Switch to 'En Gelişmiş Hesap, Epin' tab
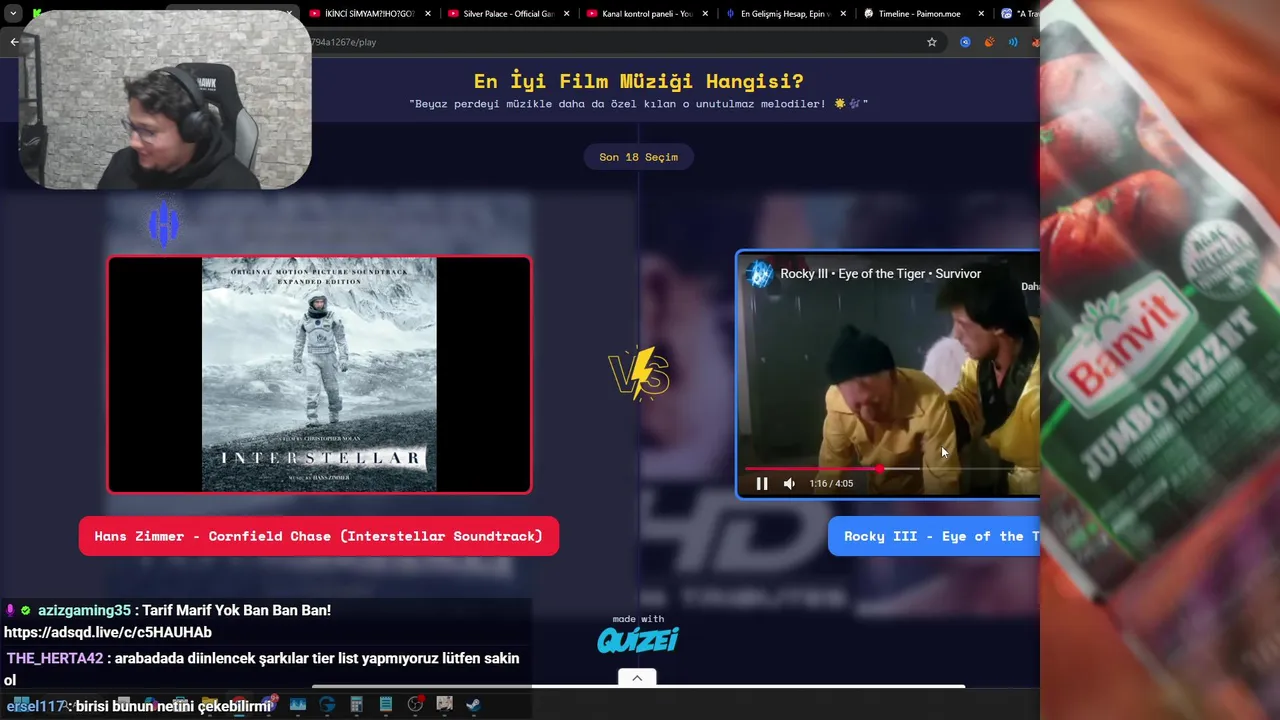1280x720 pixels. pyautogui.click(x=786, y=14)
